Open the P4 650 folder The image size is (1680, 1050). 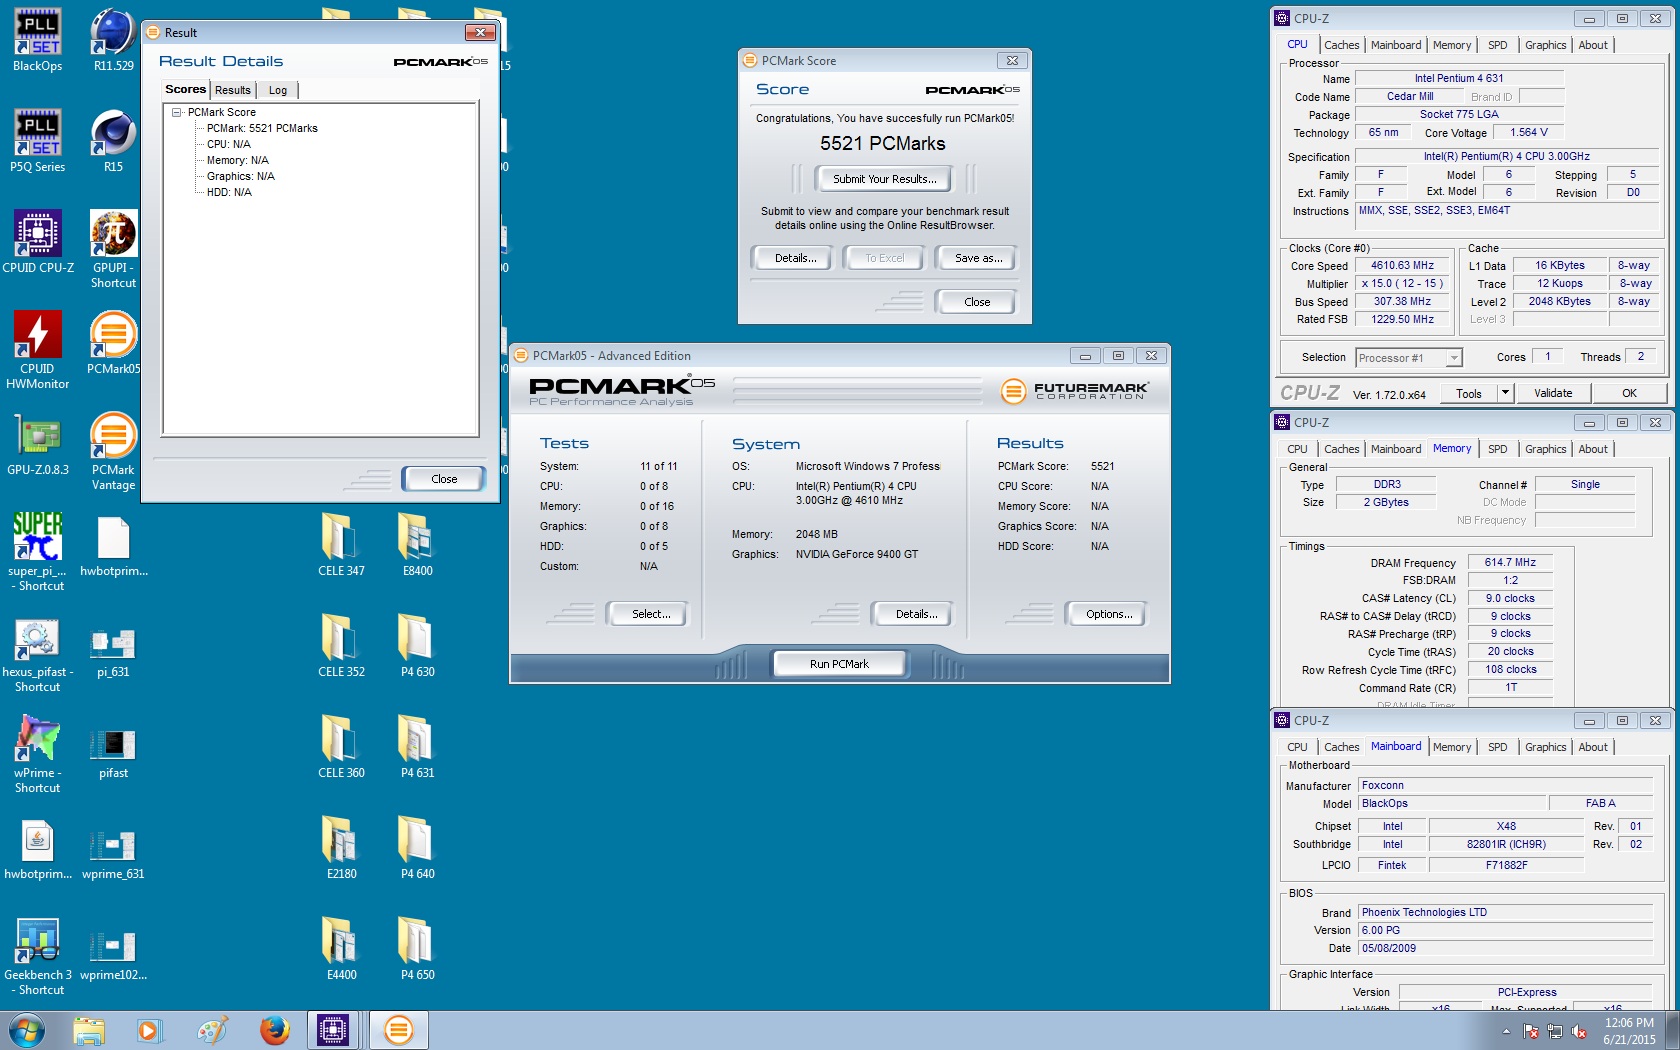417,949
